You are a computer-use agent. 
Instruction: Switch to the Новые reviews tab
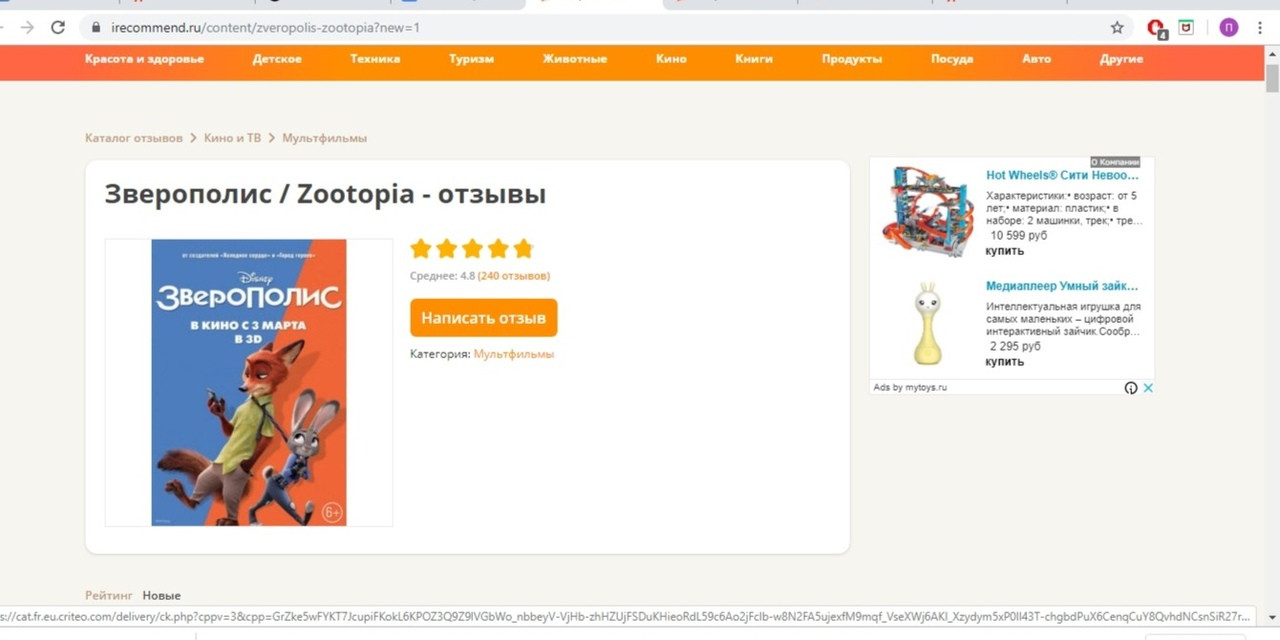(161, 595)
